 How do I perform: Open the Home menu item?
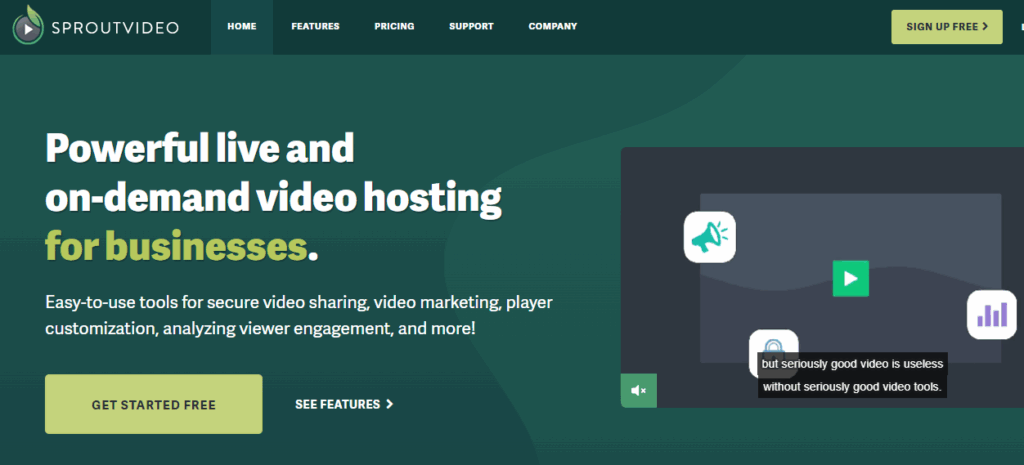pyautogui.click(x=242, y=27)
